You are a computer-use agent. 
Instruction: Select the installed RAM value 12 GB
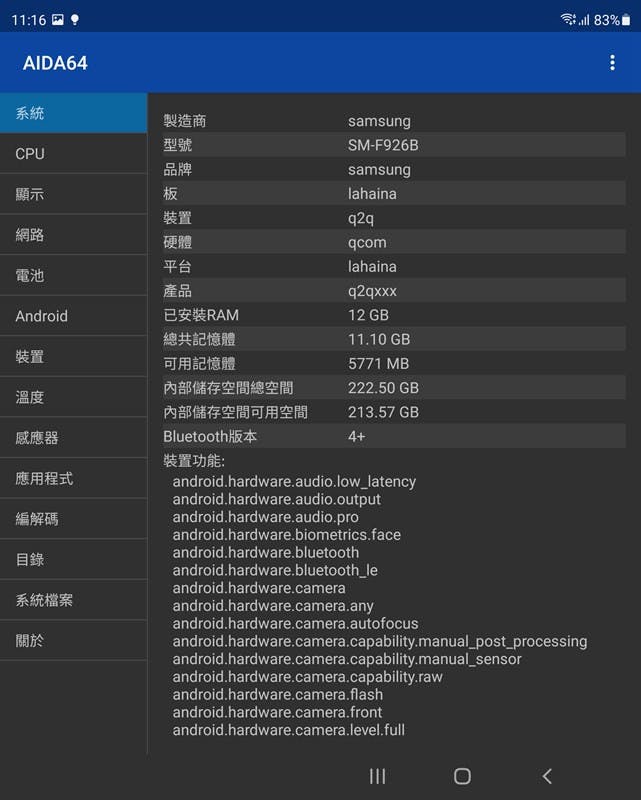tap(368, 315)
